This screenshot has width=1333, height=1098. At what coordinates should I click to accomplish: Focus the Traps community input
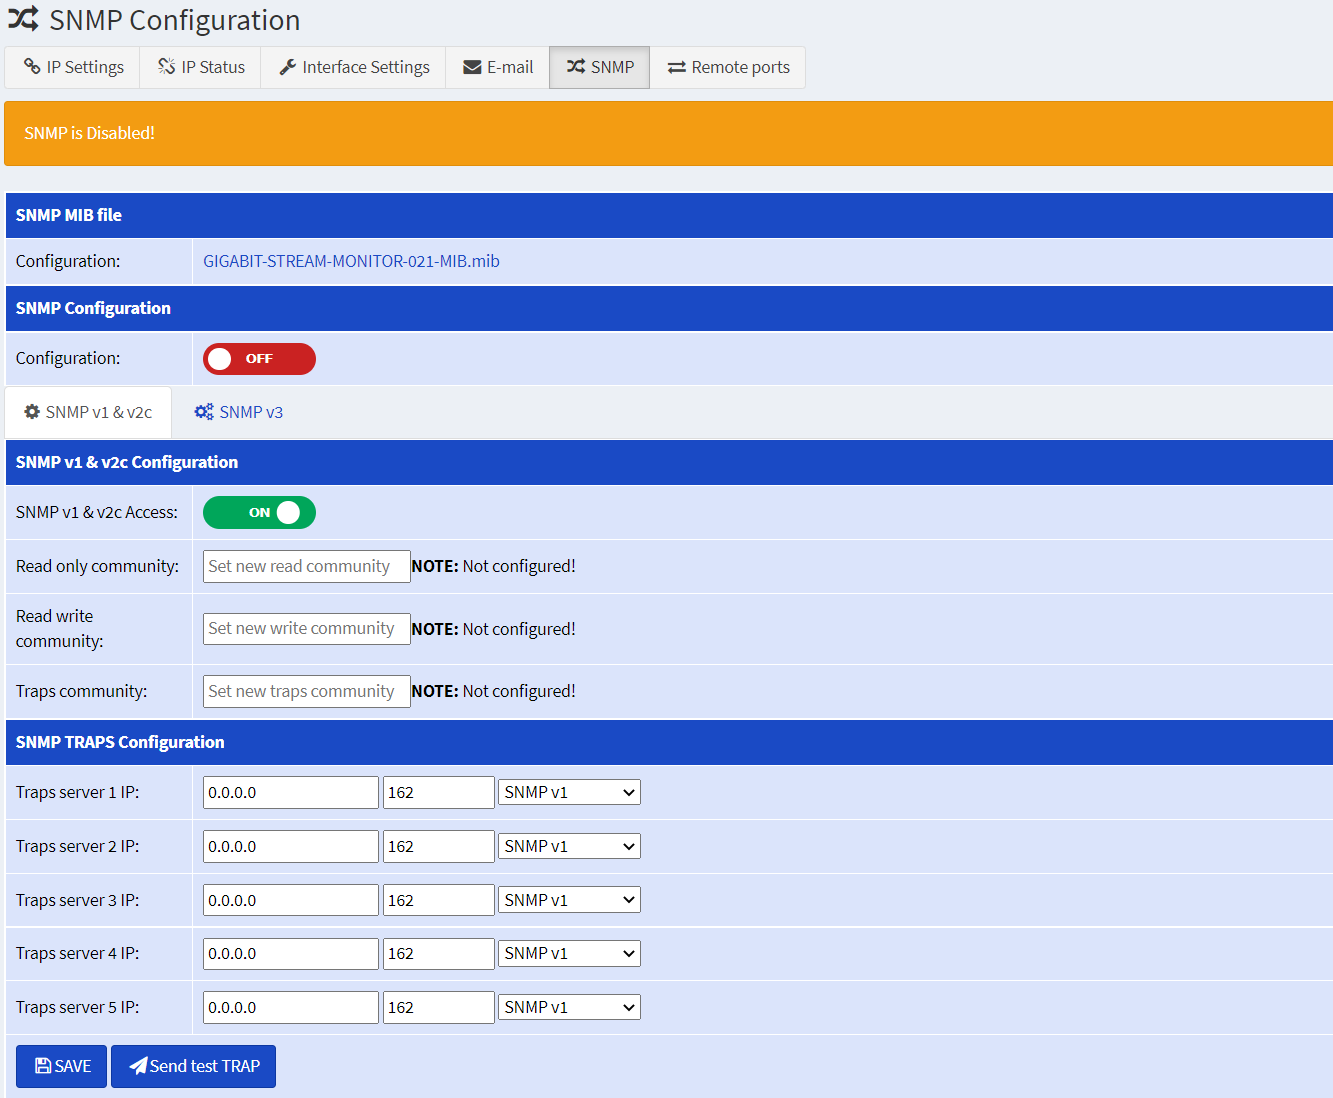click(306, 691)
